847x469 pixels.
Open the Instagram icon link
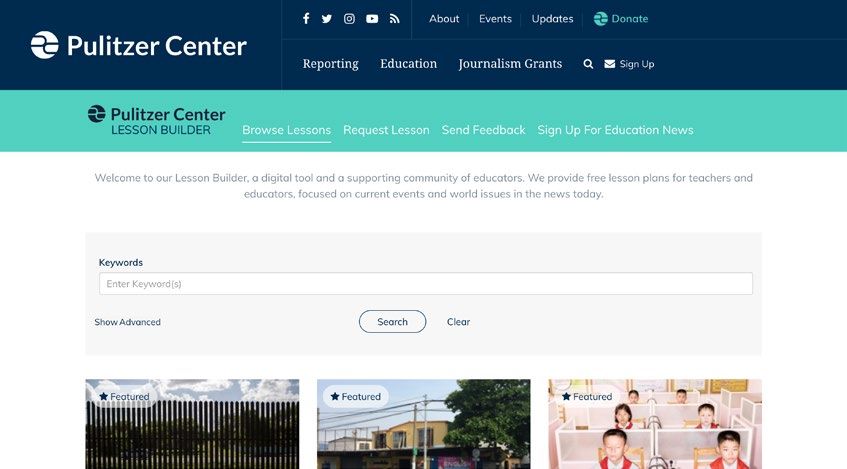pos(349,19)
